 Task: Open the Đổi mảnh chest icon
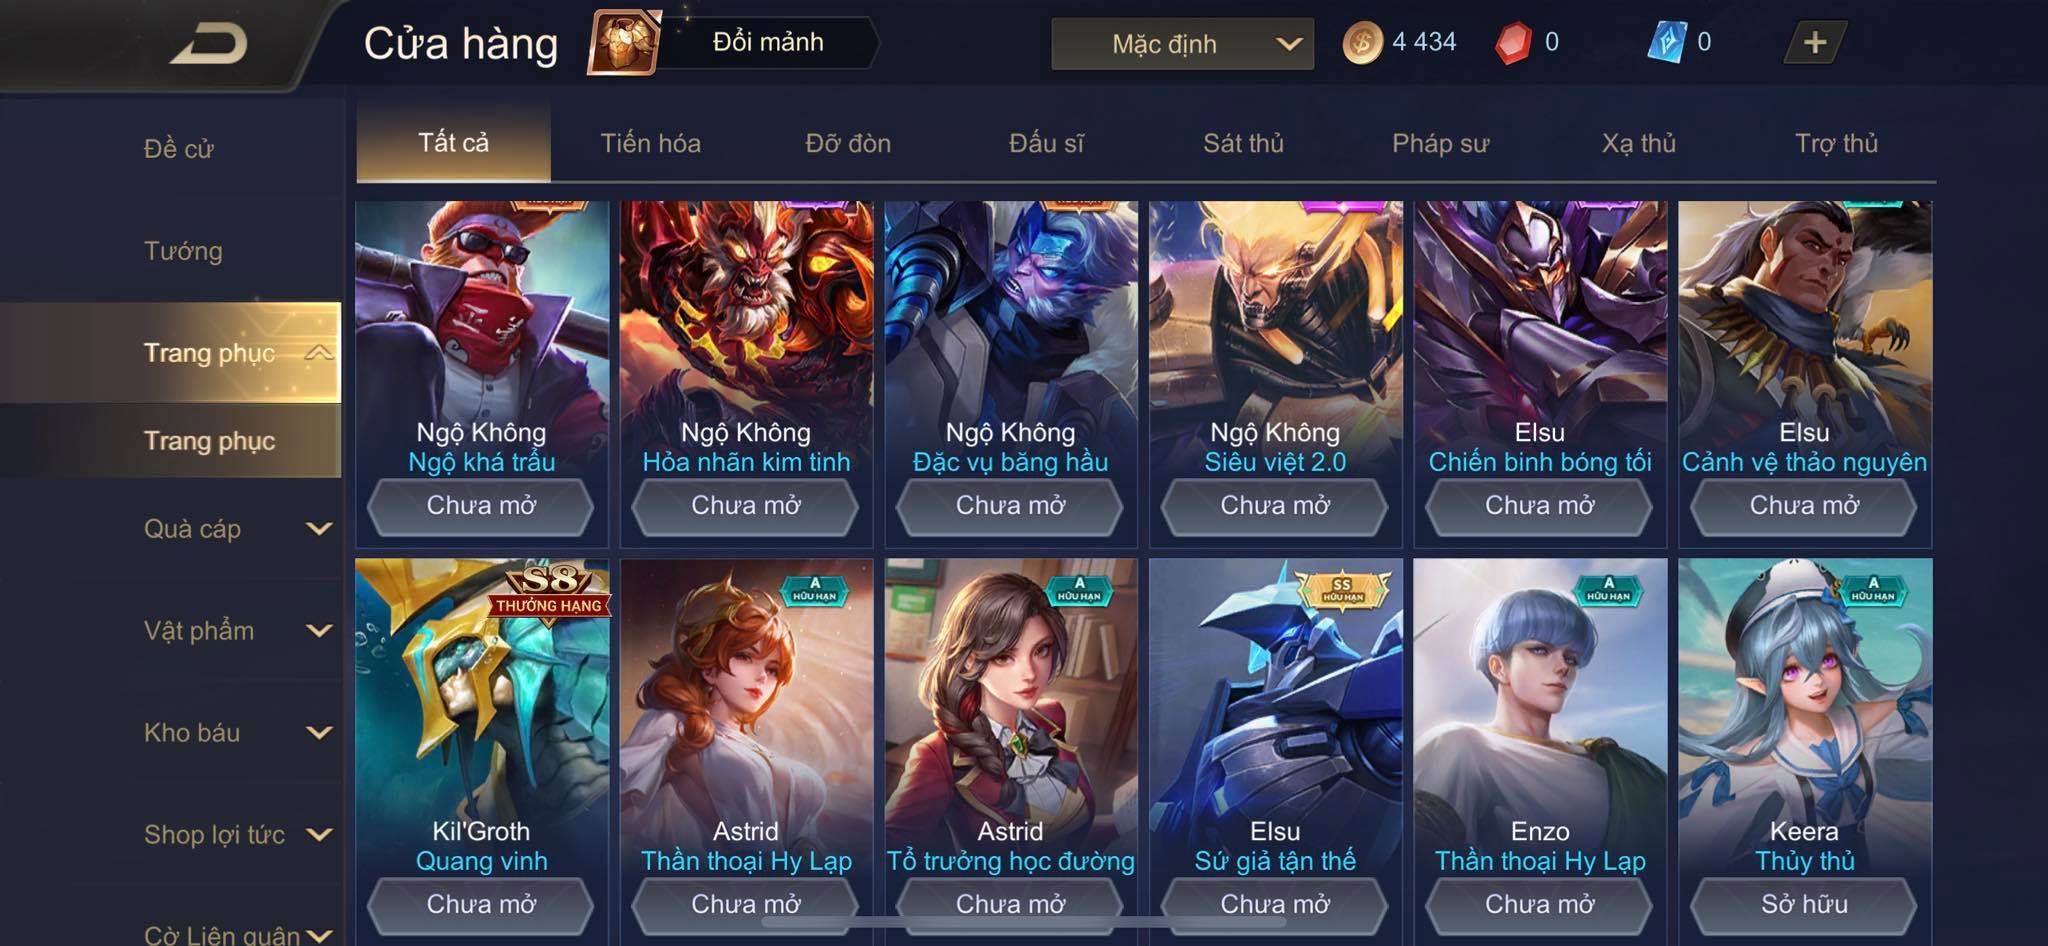(x=625, y=42)
